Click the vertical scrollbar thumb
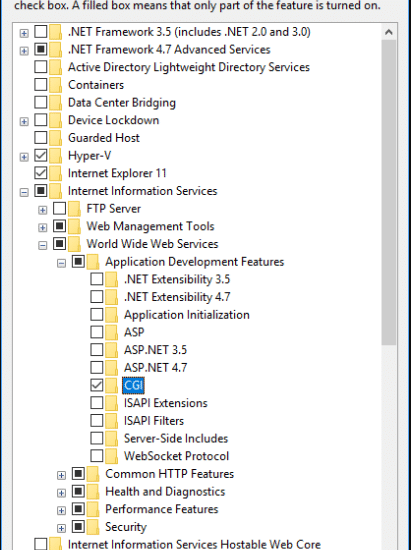 [x=389, y=192]
